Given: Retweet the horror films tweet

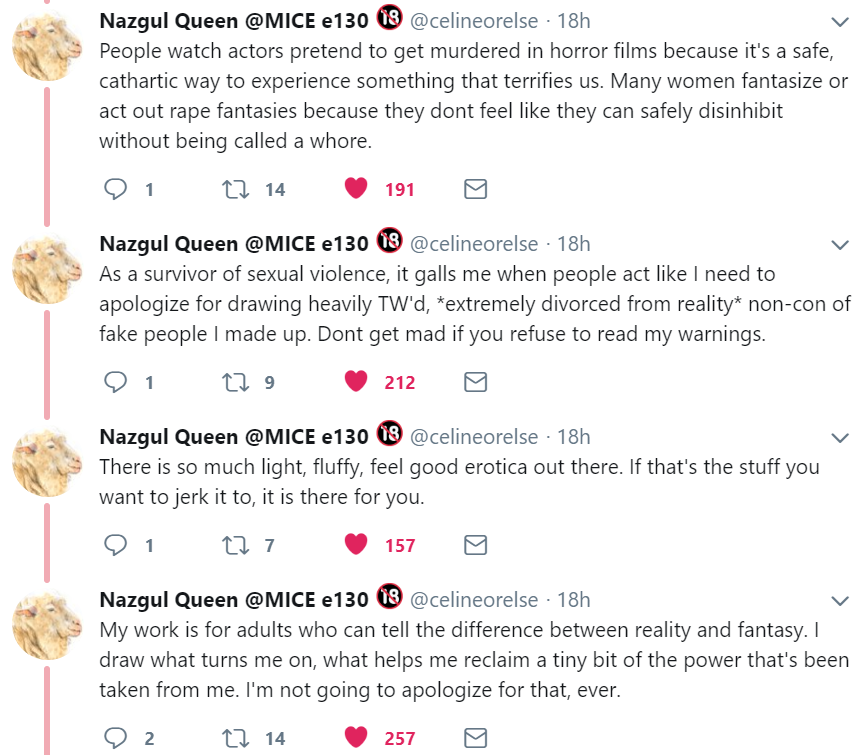Looking at the screenshot, I should coord(237,189).
